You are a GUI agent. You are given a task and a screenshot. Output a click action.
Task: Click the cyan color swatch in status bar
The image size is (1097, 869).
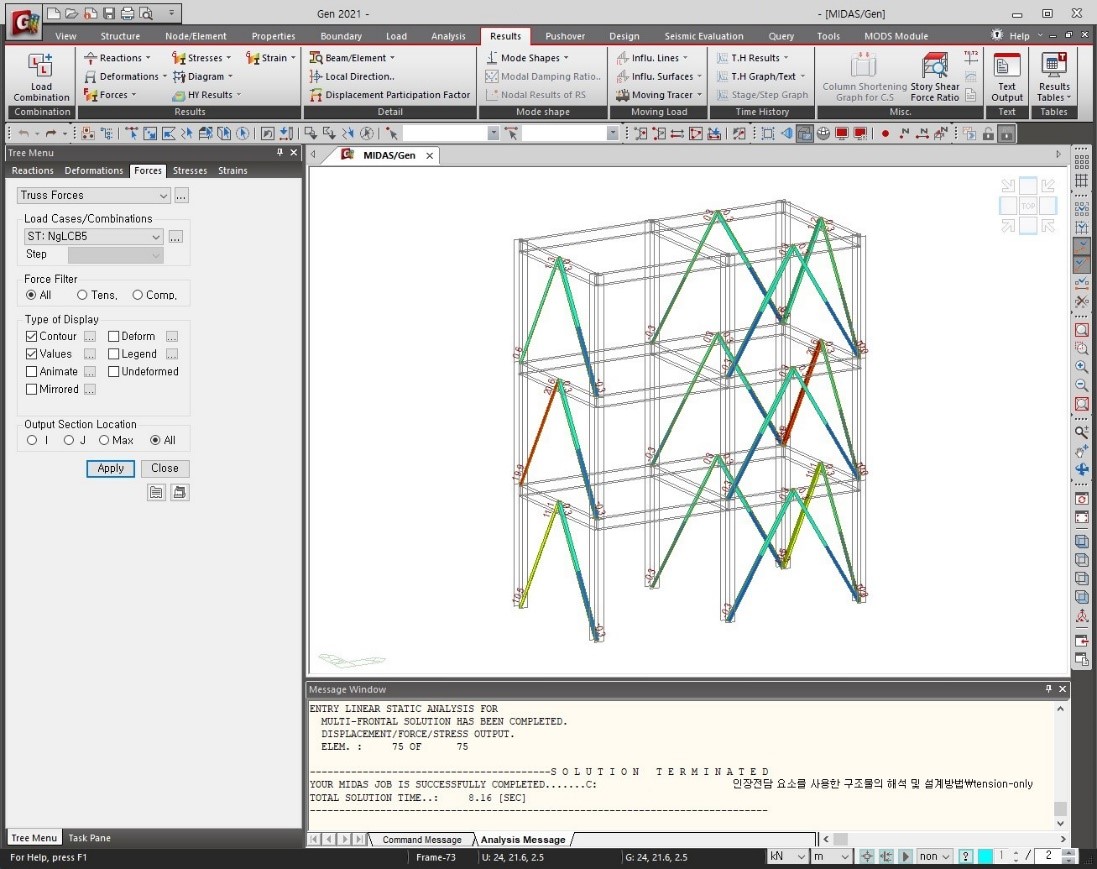[985, 857]
